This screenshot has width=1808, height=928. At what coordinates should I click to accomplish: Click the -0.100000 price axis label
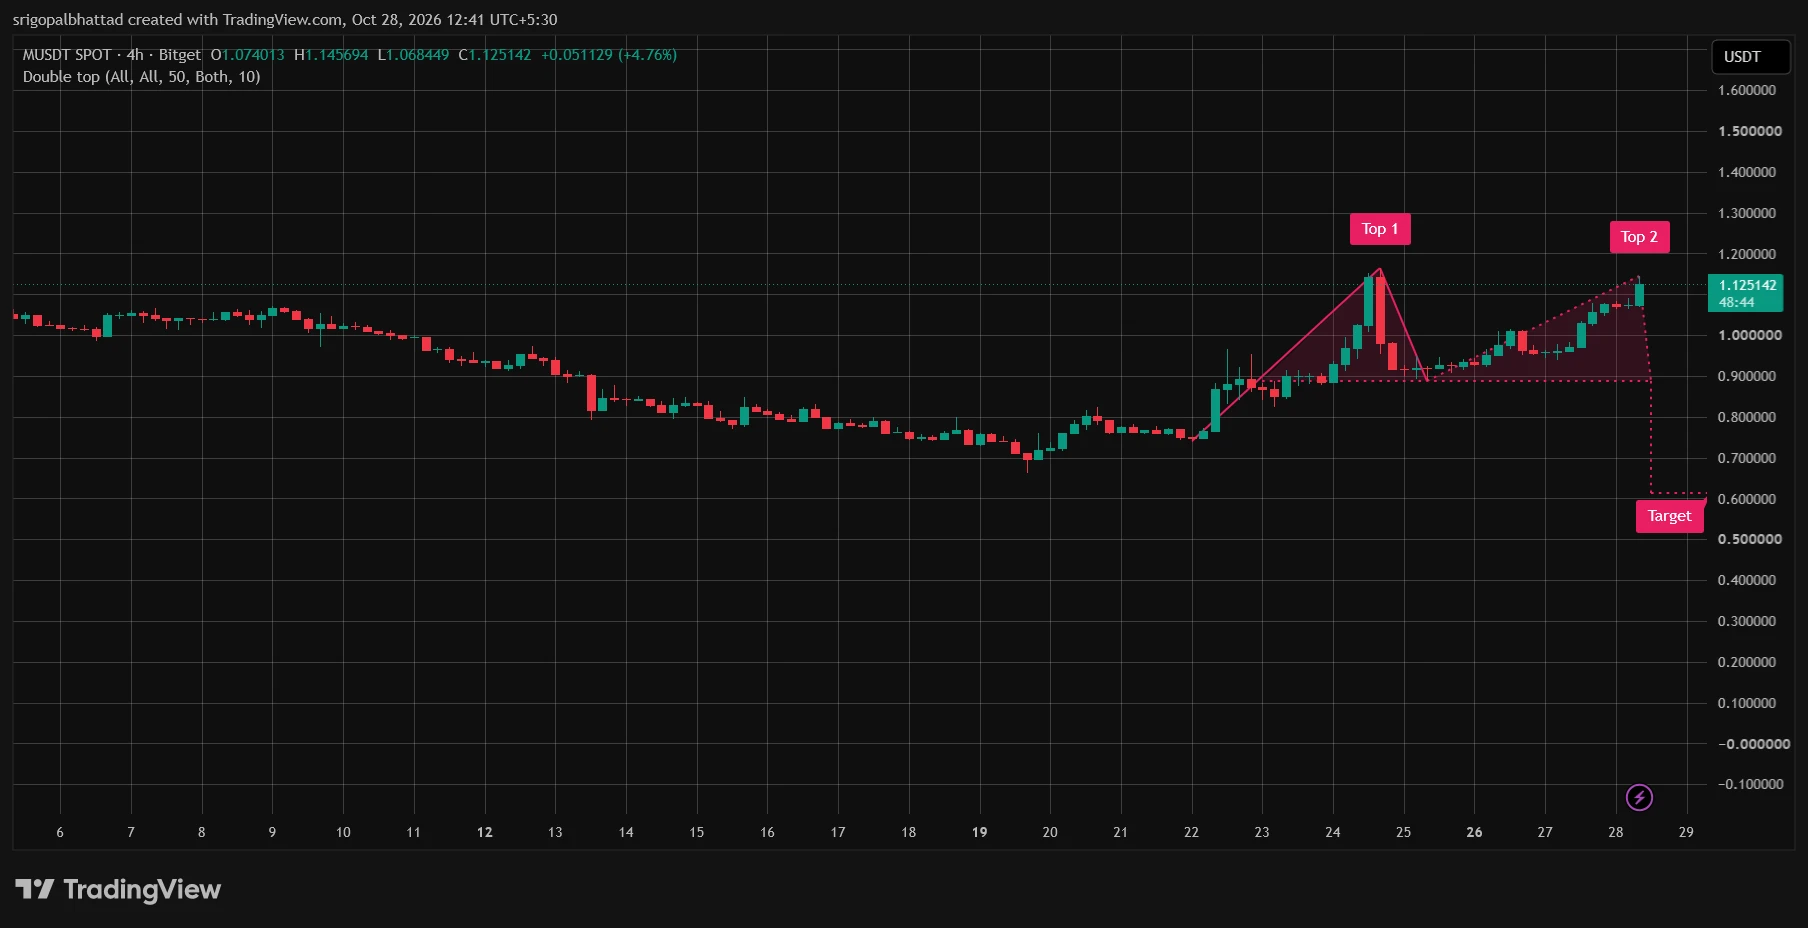point(1750,784)
